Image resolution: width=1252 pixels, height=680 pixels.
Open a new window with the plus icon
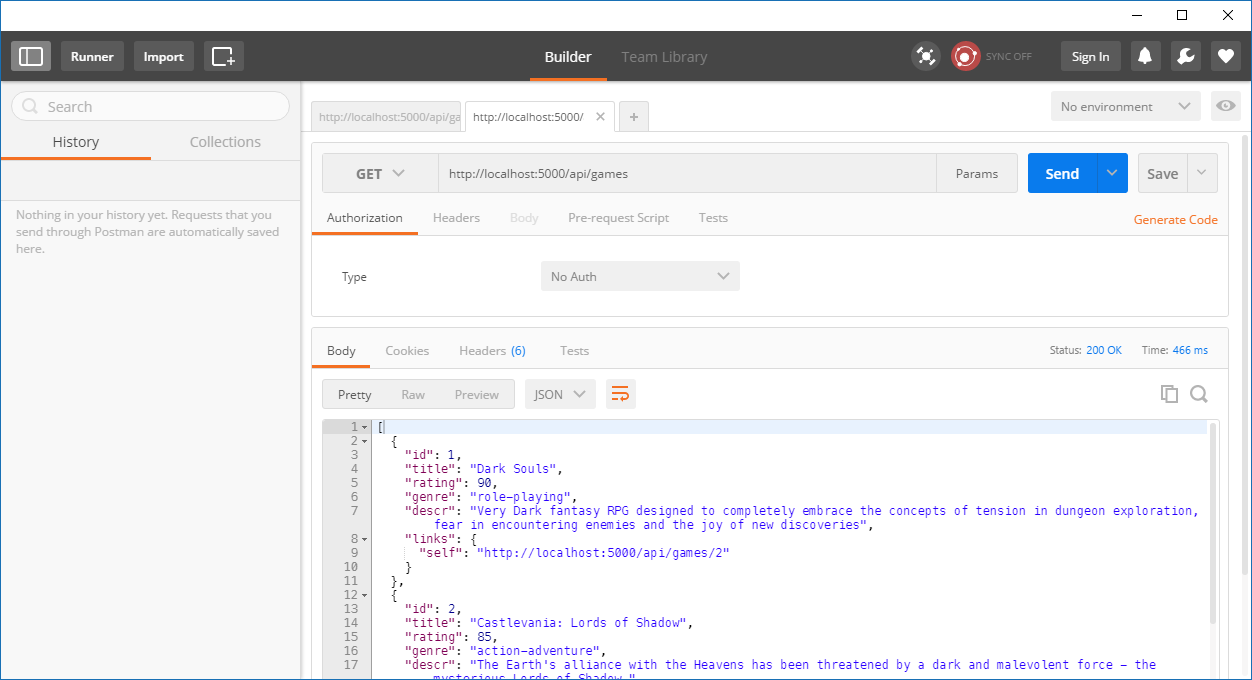pyautogui.click(x=224, y=57)
